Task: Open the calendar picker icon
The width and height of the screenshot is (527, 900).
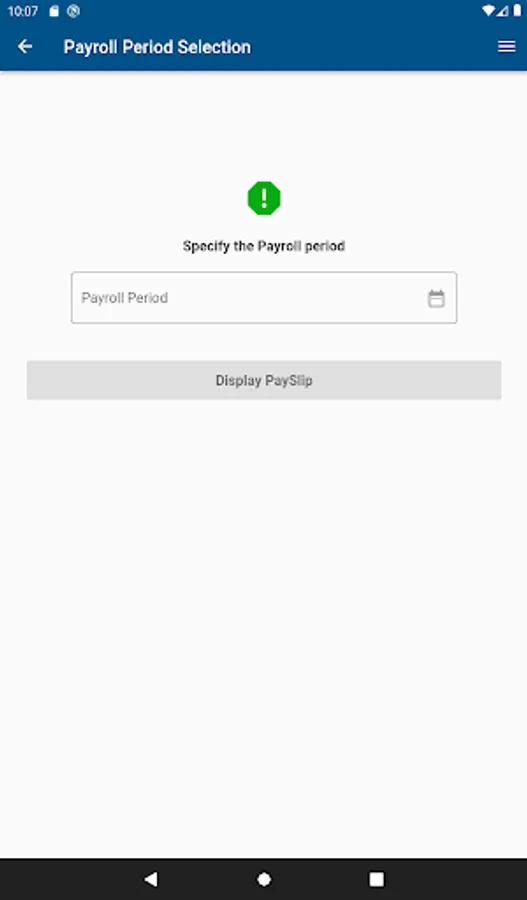Action: click(436, 298)
